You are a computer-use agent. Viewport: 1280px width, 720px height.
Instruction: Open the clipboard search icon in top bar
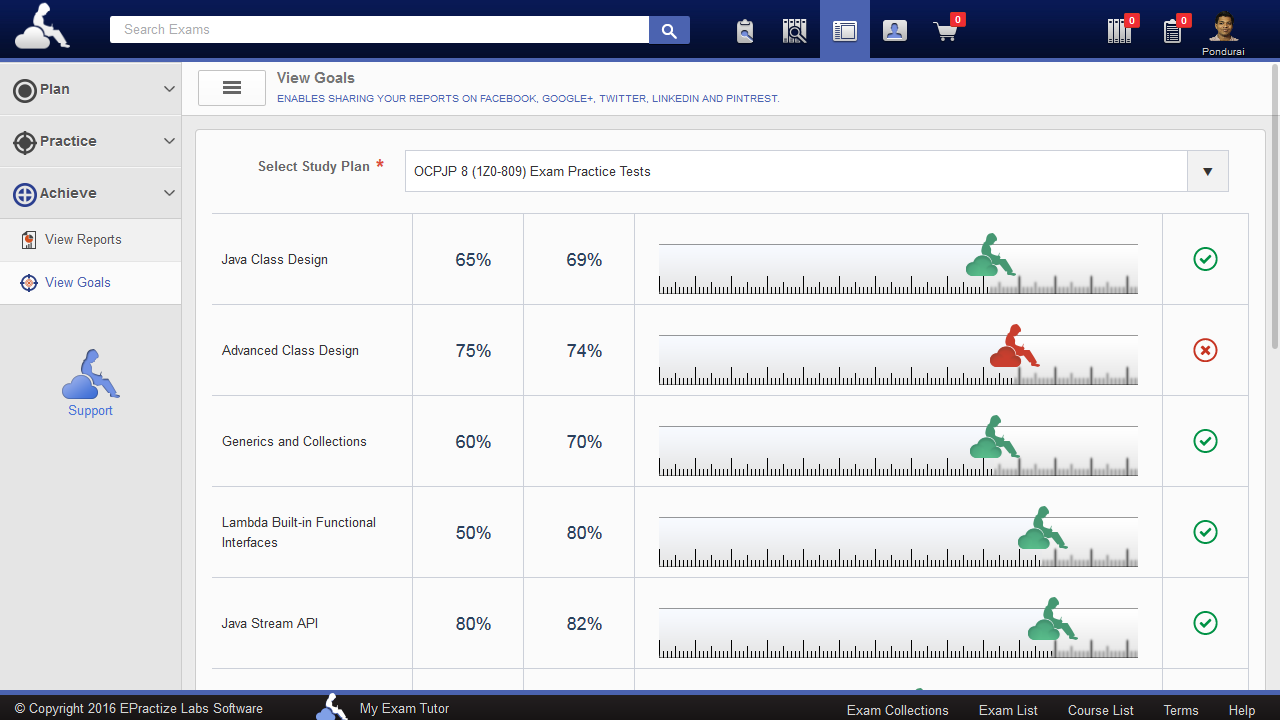(x=744, y=31)
